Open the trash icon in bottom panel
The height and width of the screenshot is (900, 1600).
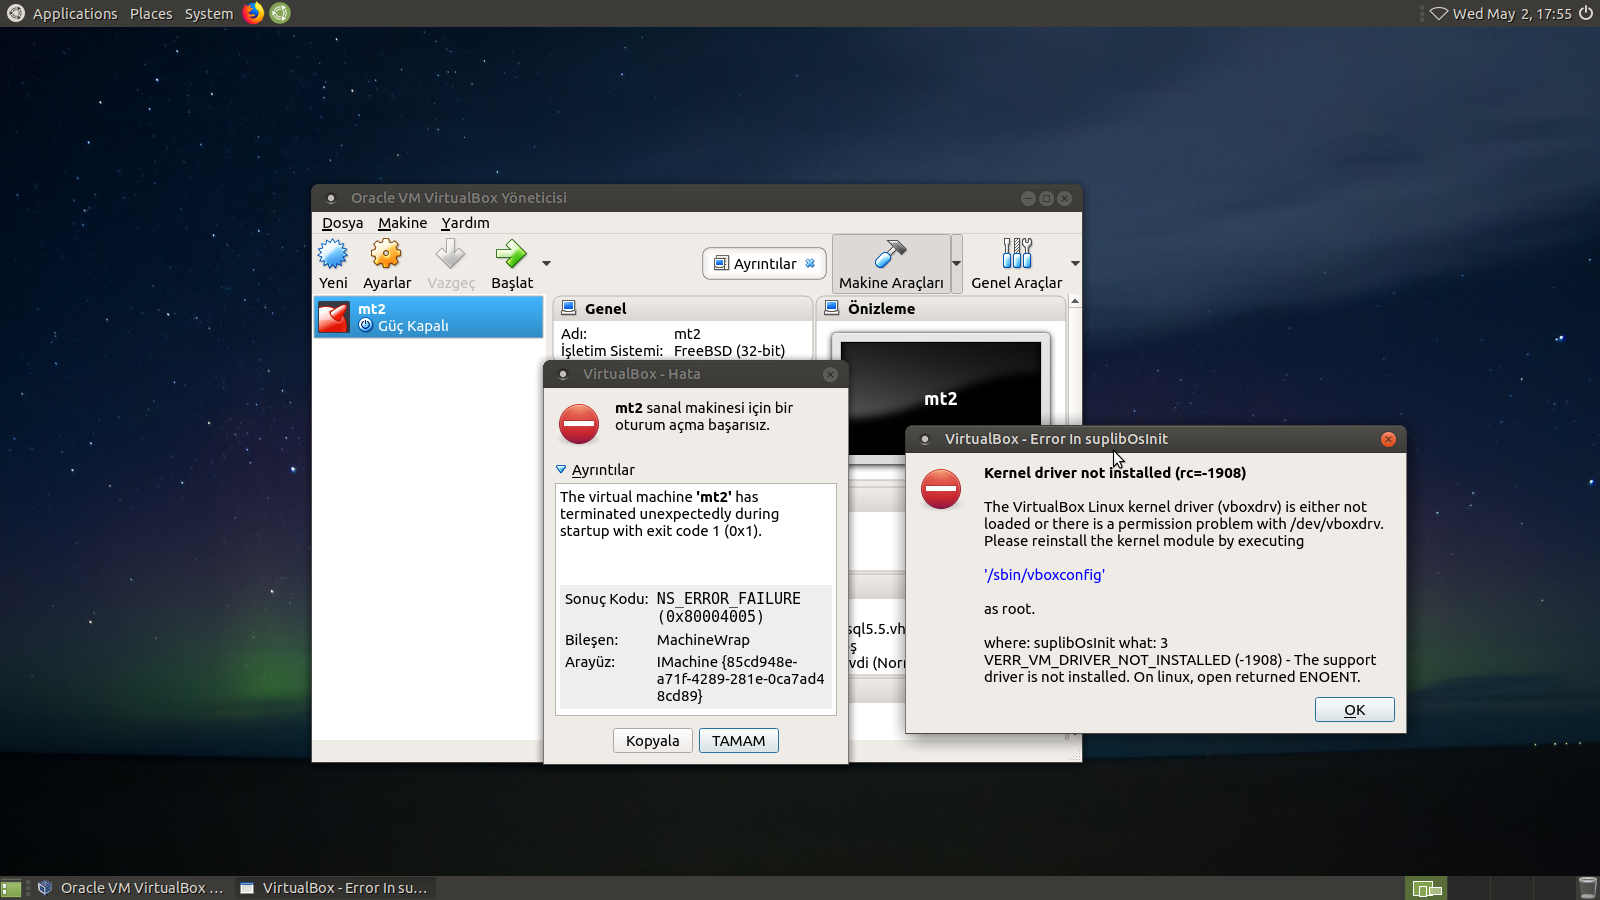(x=1587, y=888)
